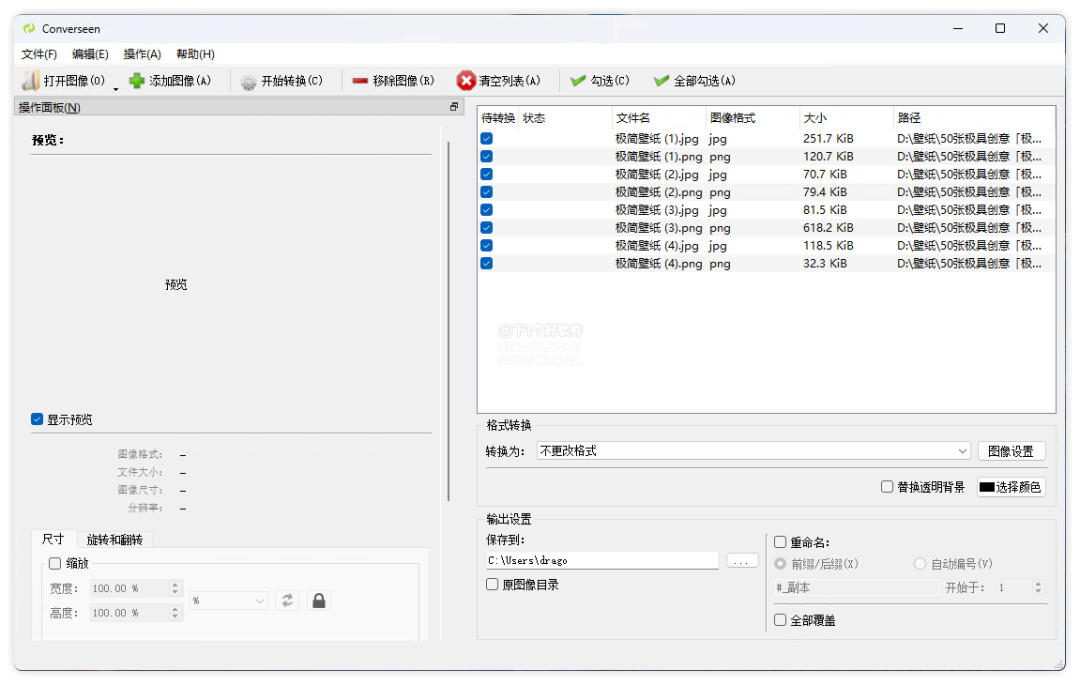Click the Check (勾选) green checkmark icon
The width and height of the screenshot is (1080, 685).
click(578, 81)
